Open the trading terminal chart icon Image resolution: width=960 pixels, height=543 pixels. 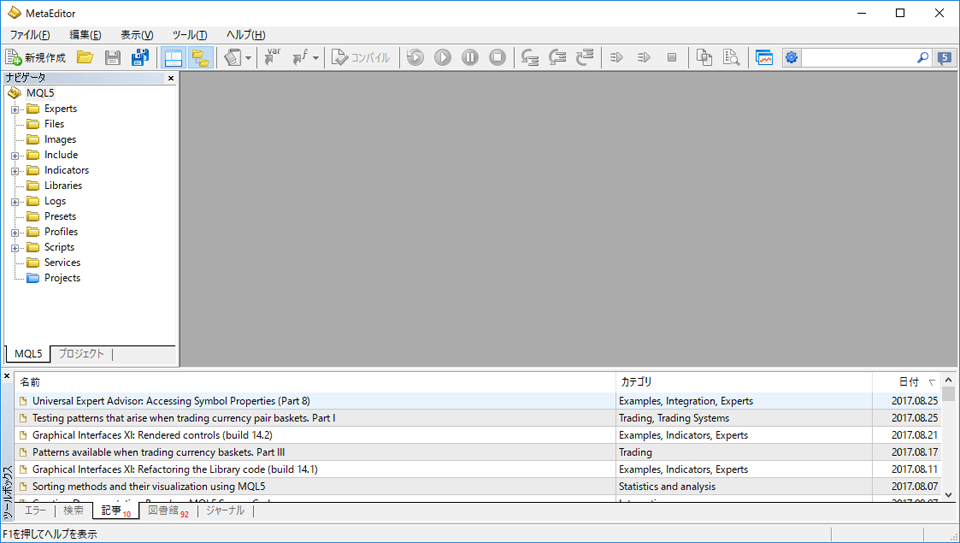(x=764, y=58)
